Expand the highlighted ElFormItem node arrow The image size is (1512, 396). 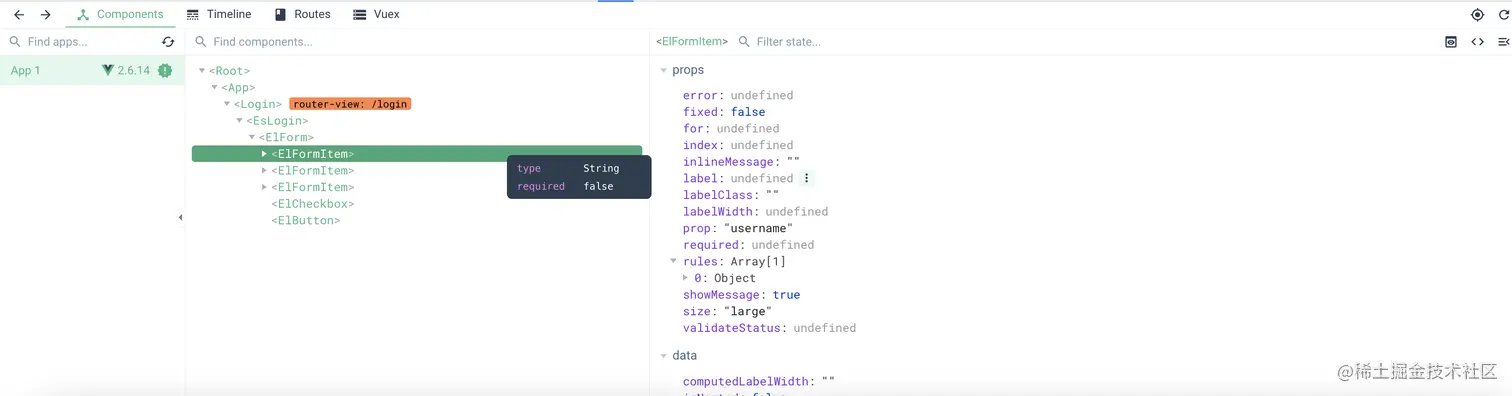[x=264, y=154]
